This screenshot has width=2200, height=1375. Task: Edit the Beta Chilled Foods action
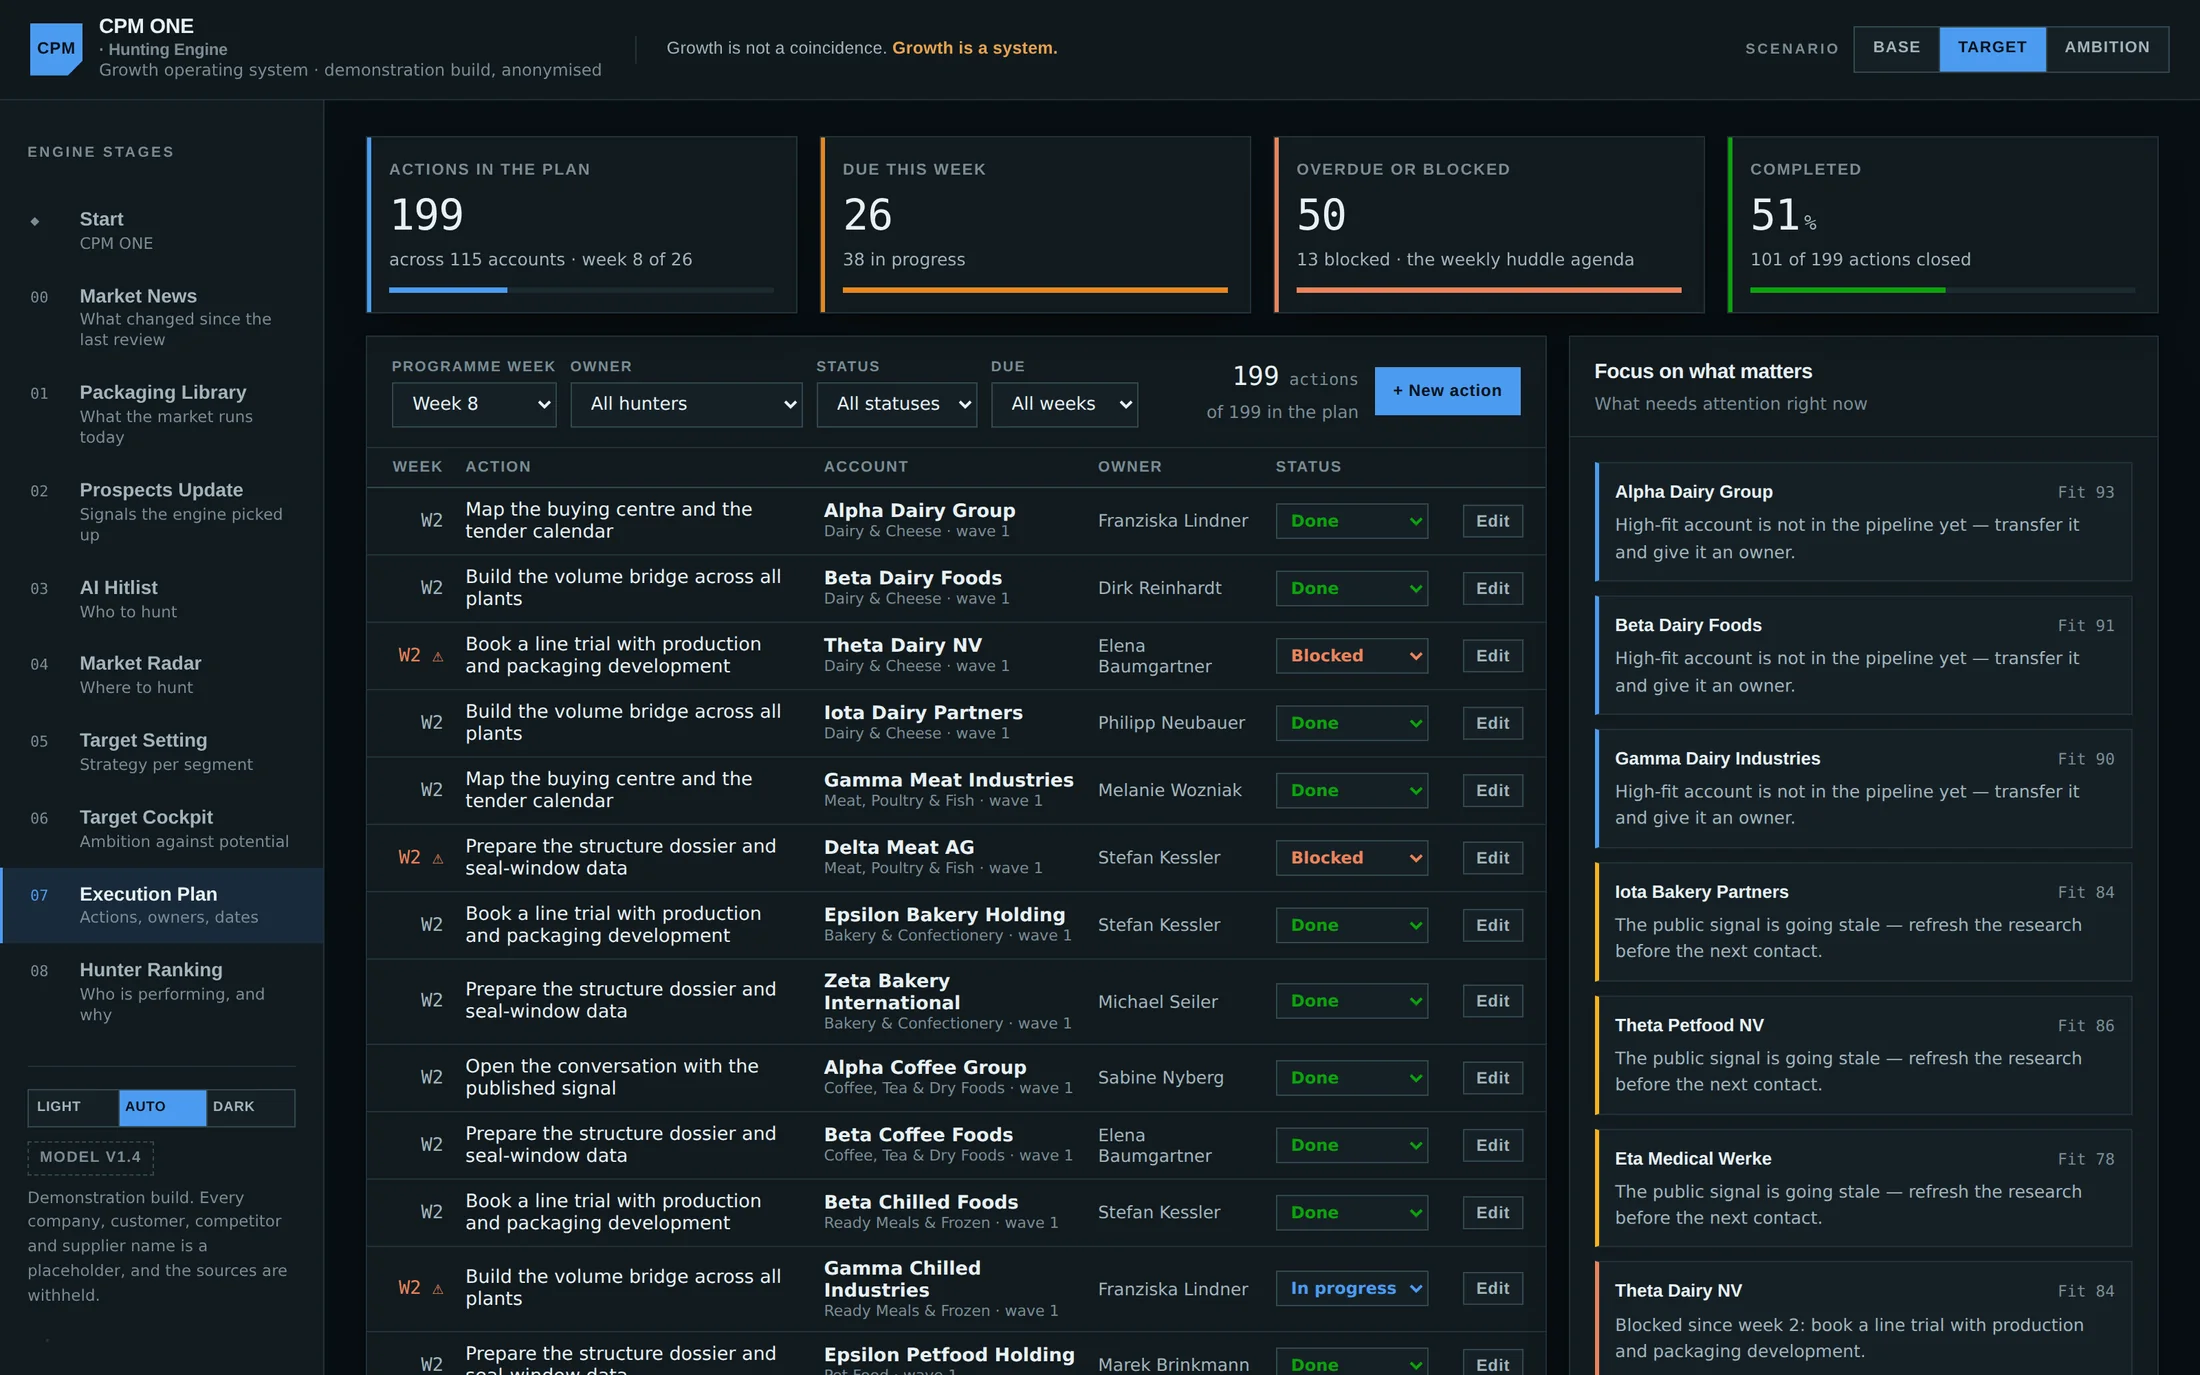tap(1492, 1212)
